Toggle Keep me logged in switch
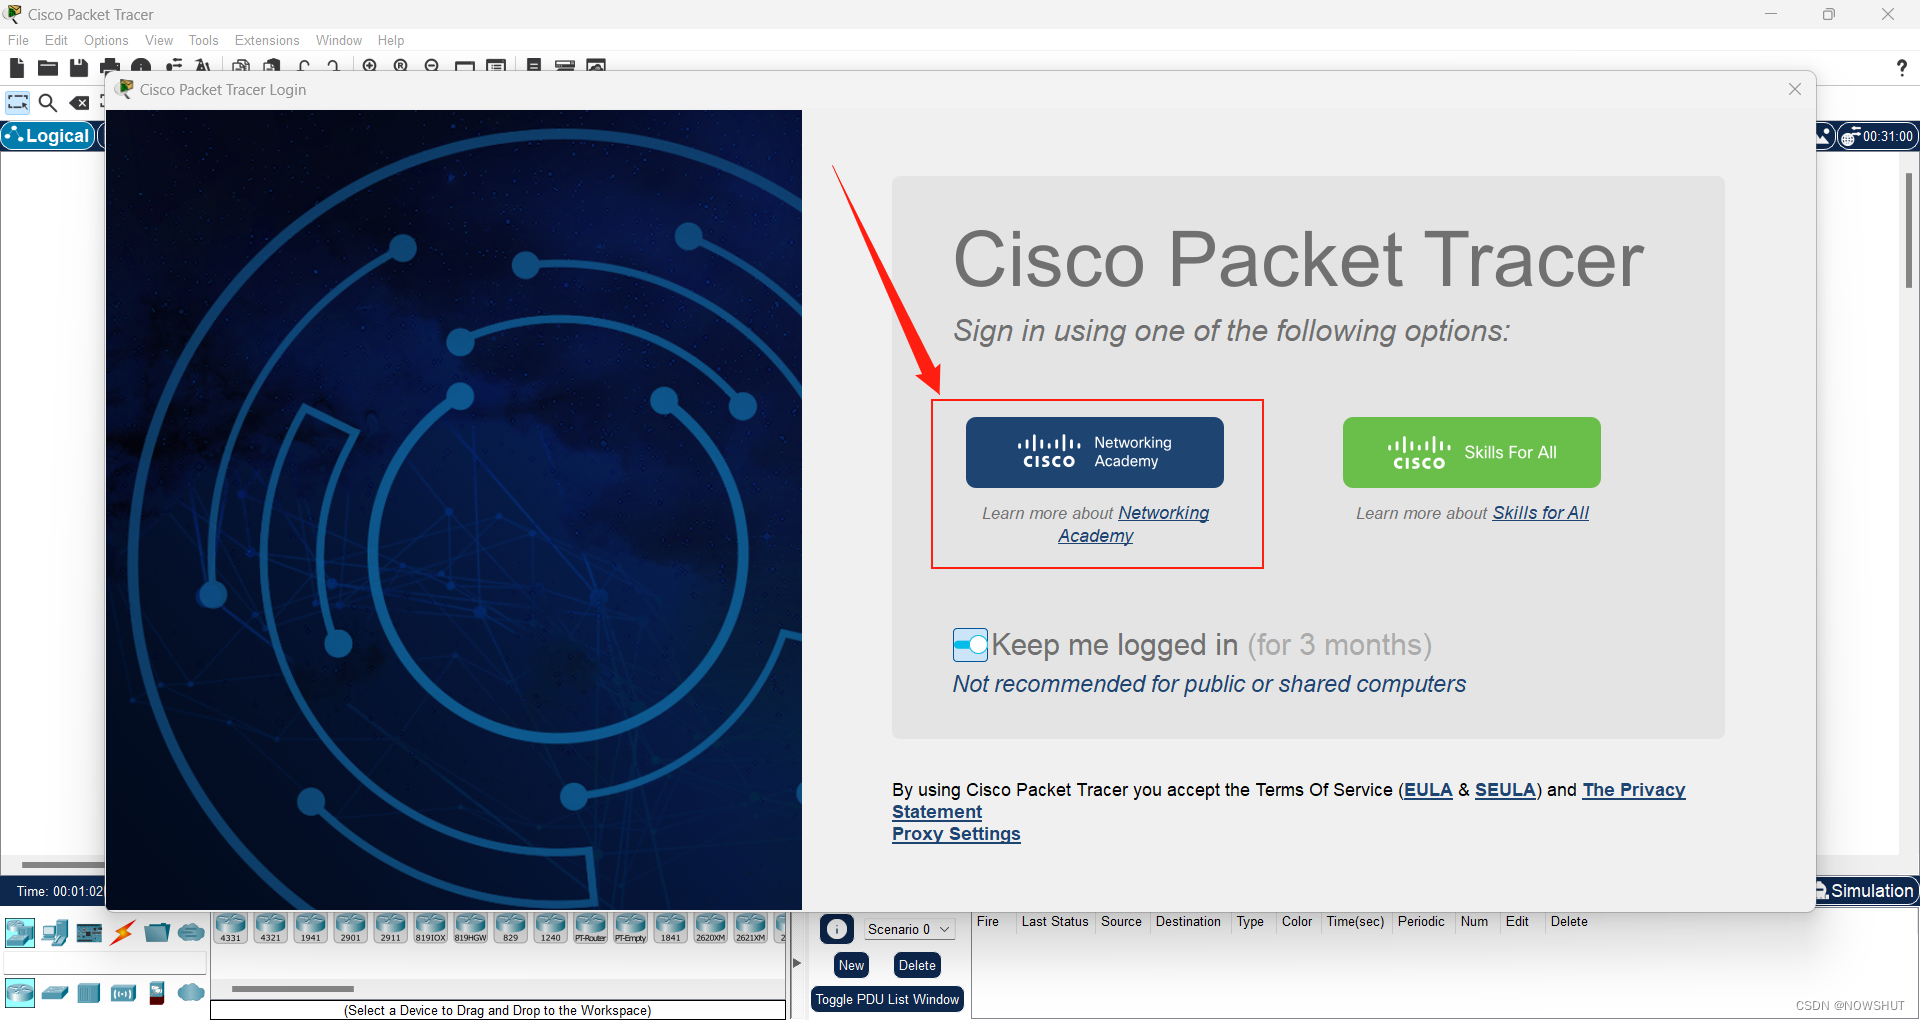The height and width of the screenshot is (1020, 1920). click(x=970, y=645)
